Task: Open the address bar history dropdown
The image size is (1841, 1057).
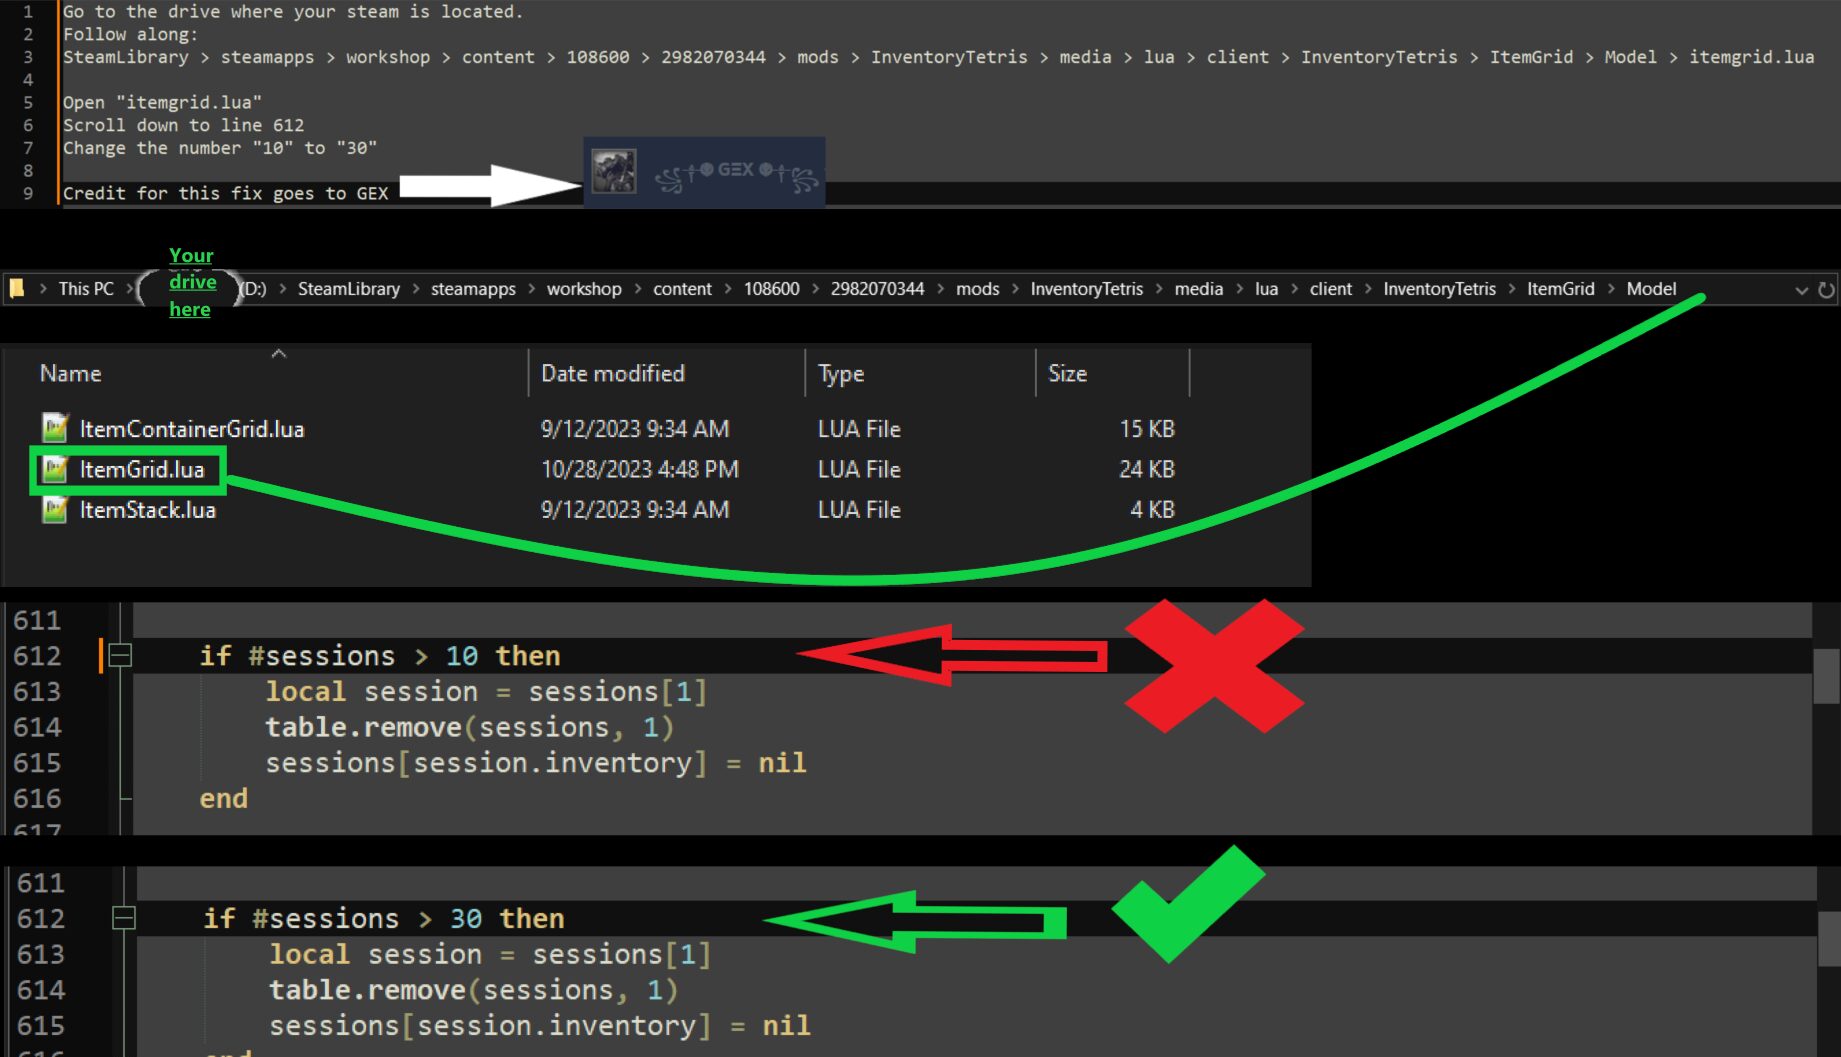Action: click(1801, 290)
